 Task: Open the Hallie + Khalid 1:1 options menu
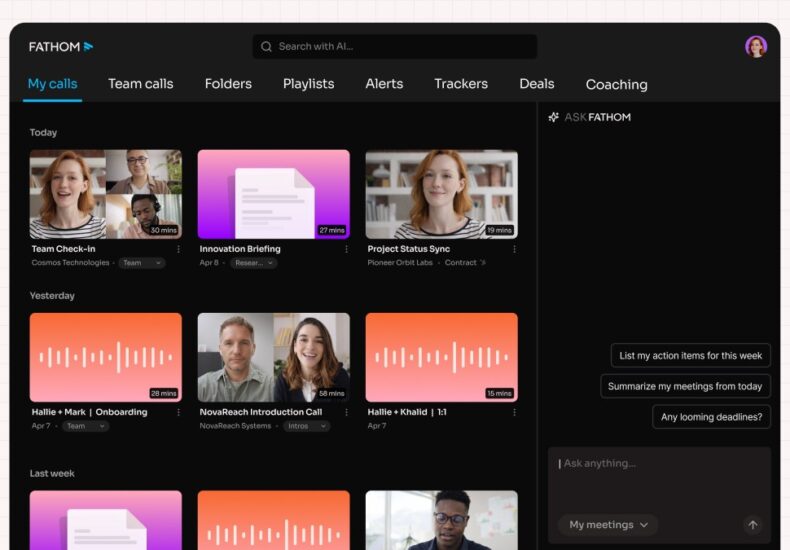pyautogui.click(x=515, y=412)
